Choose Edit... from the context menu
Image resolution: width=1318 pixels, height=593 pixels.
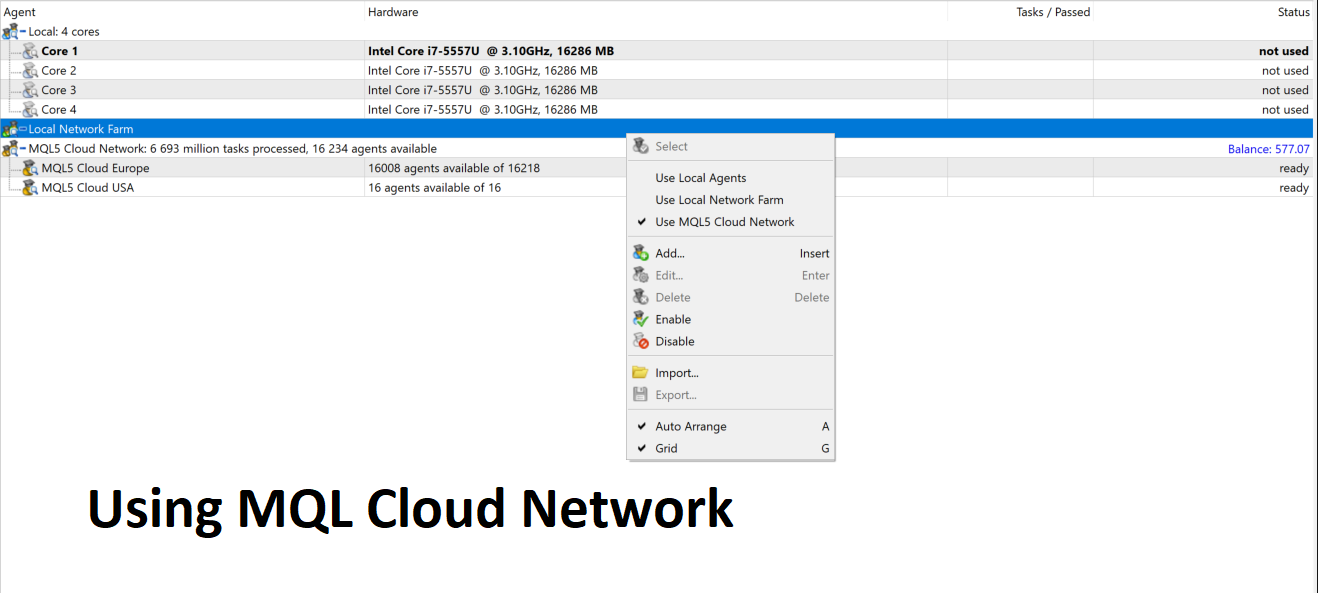coord(730,275)
